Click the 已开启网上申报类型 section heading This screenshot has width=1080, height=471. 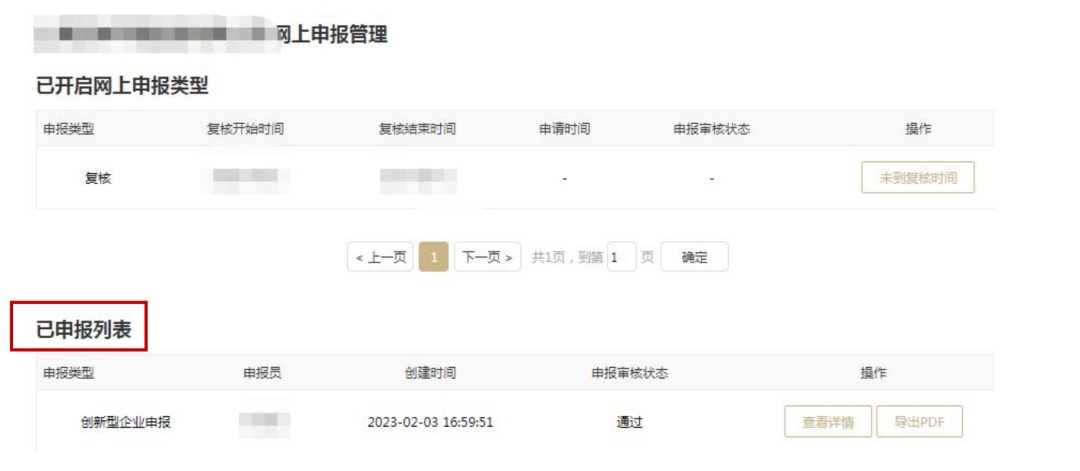click(122, 86)
